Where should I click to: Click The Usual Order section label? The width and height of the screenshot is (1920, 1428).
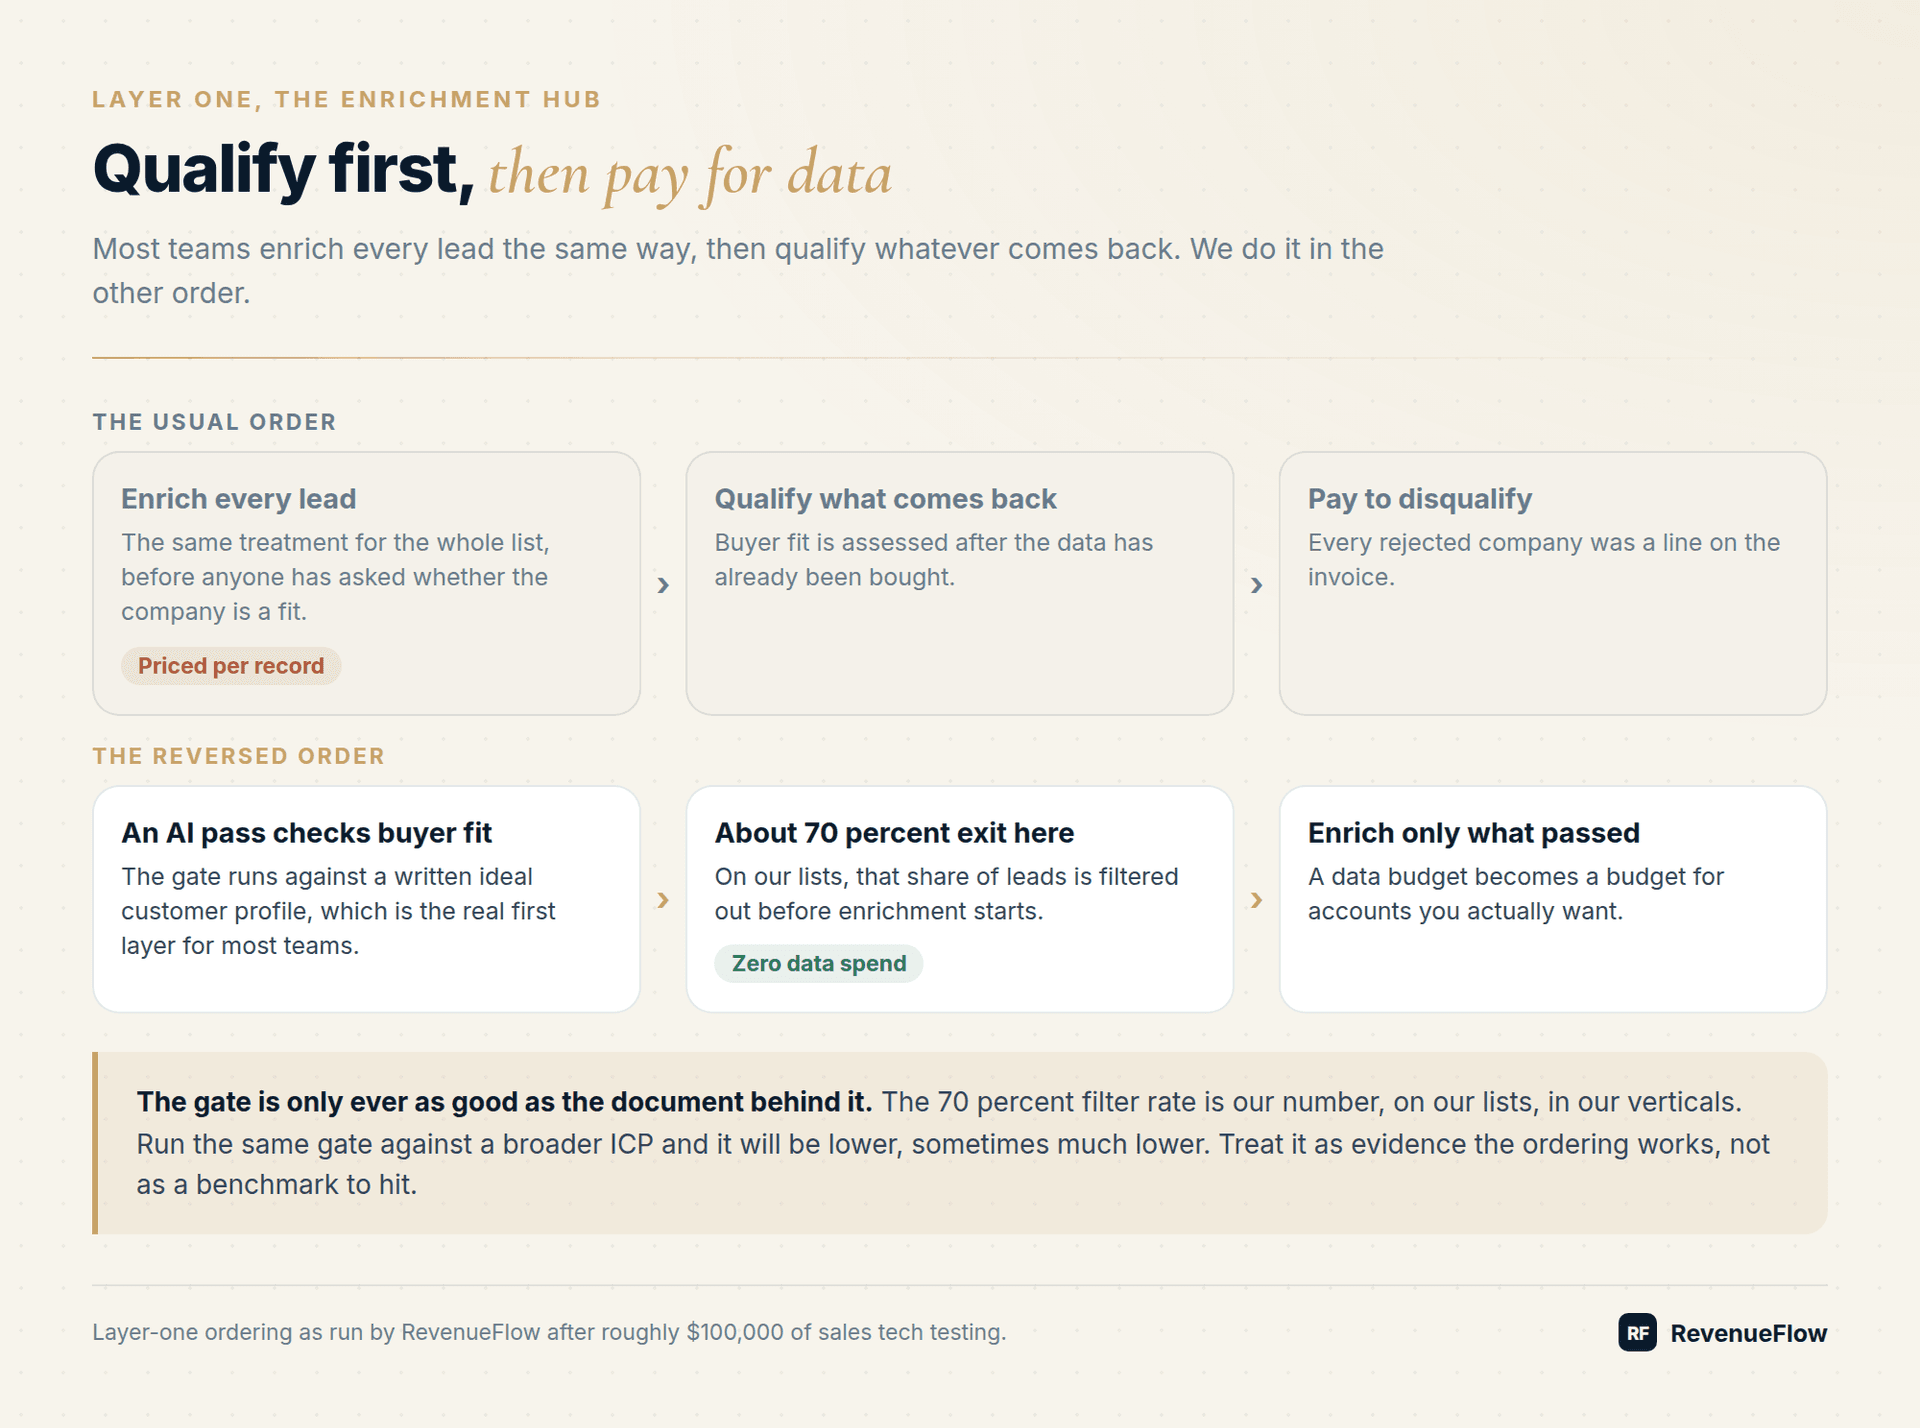coord(214,422)
